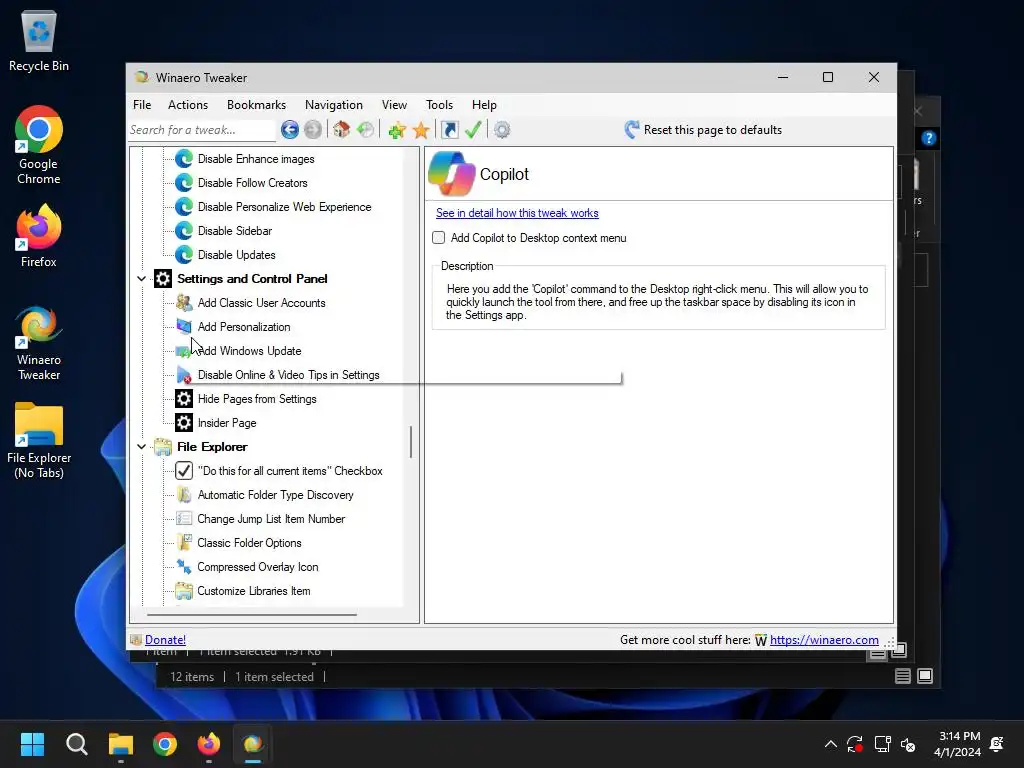The height and width of the screenshot is (768, 1024).
Task: Open the Bookmarks menu
Action: (x=256, y=104)
